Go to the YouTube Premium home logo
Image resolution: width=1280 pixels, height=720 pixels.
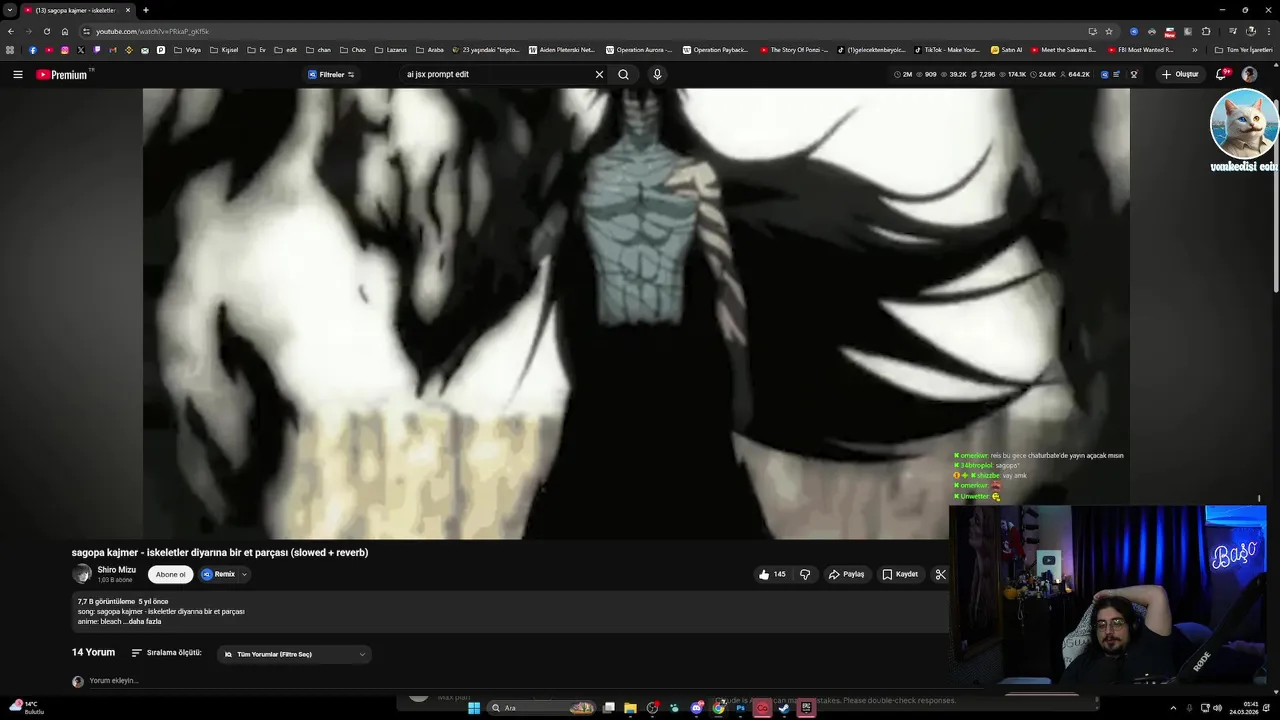[x=62, y=74]
